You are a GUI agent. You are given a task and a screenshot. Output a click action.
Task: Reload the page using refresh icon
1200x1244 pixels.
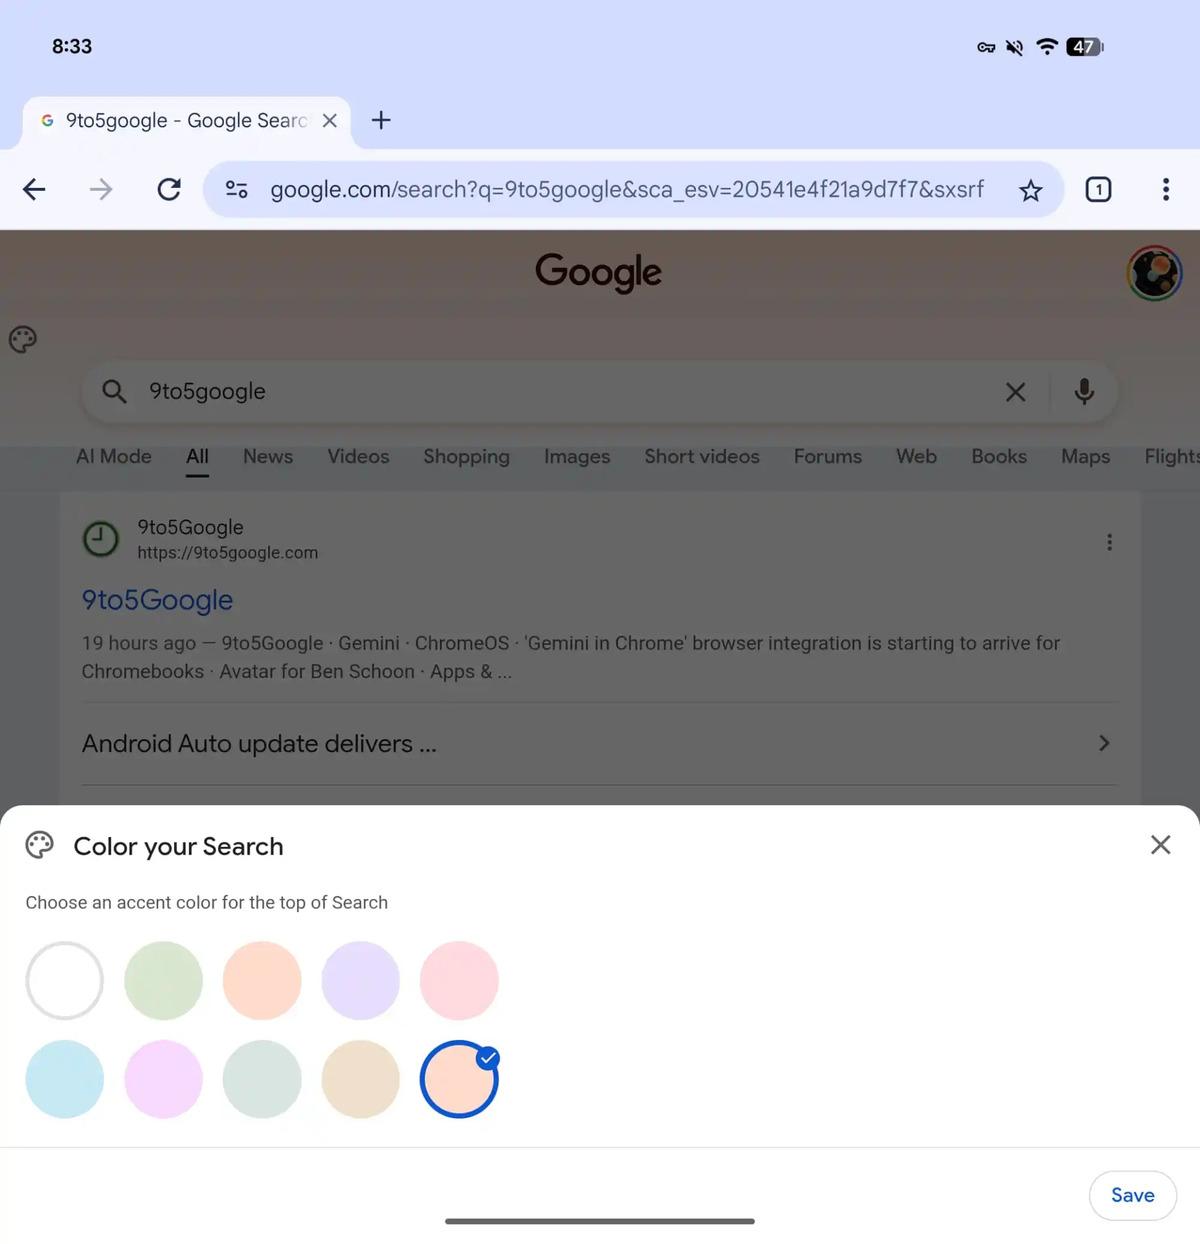(169, 189)
